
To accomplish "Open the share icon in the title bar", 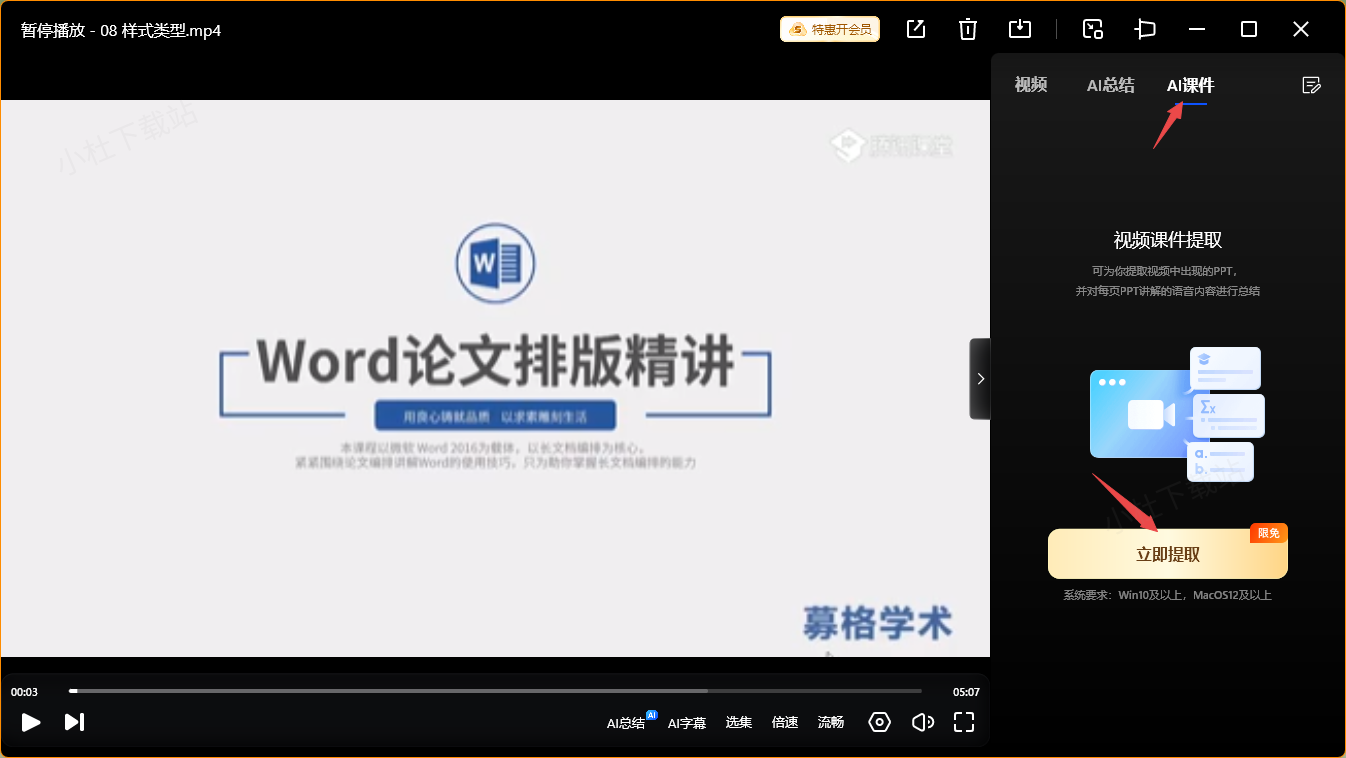I will coord(916,29).
